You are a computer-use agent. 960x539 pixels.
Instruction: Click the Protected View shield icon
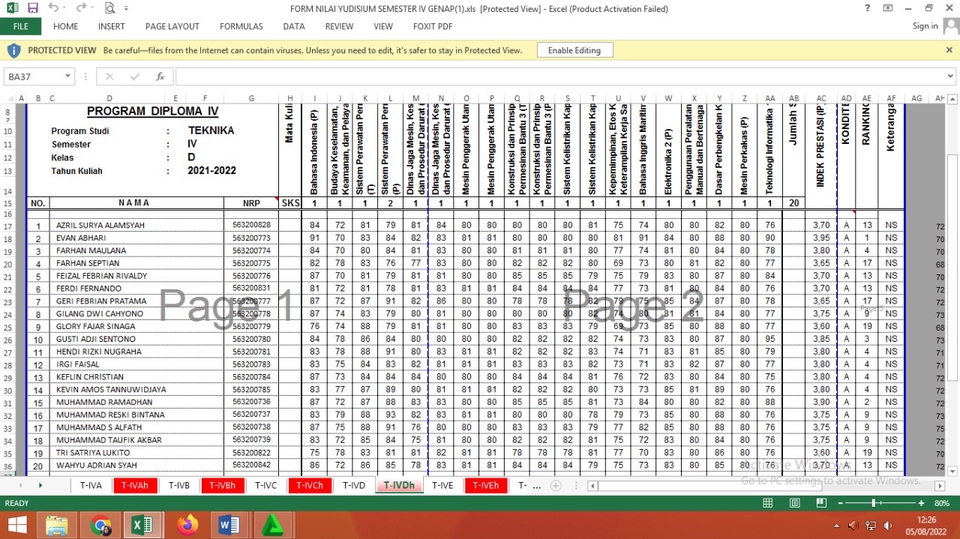tap(13, 50)
